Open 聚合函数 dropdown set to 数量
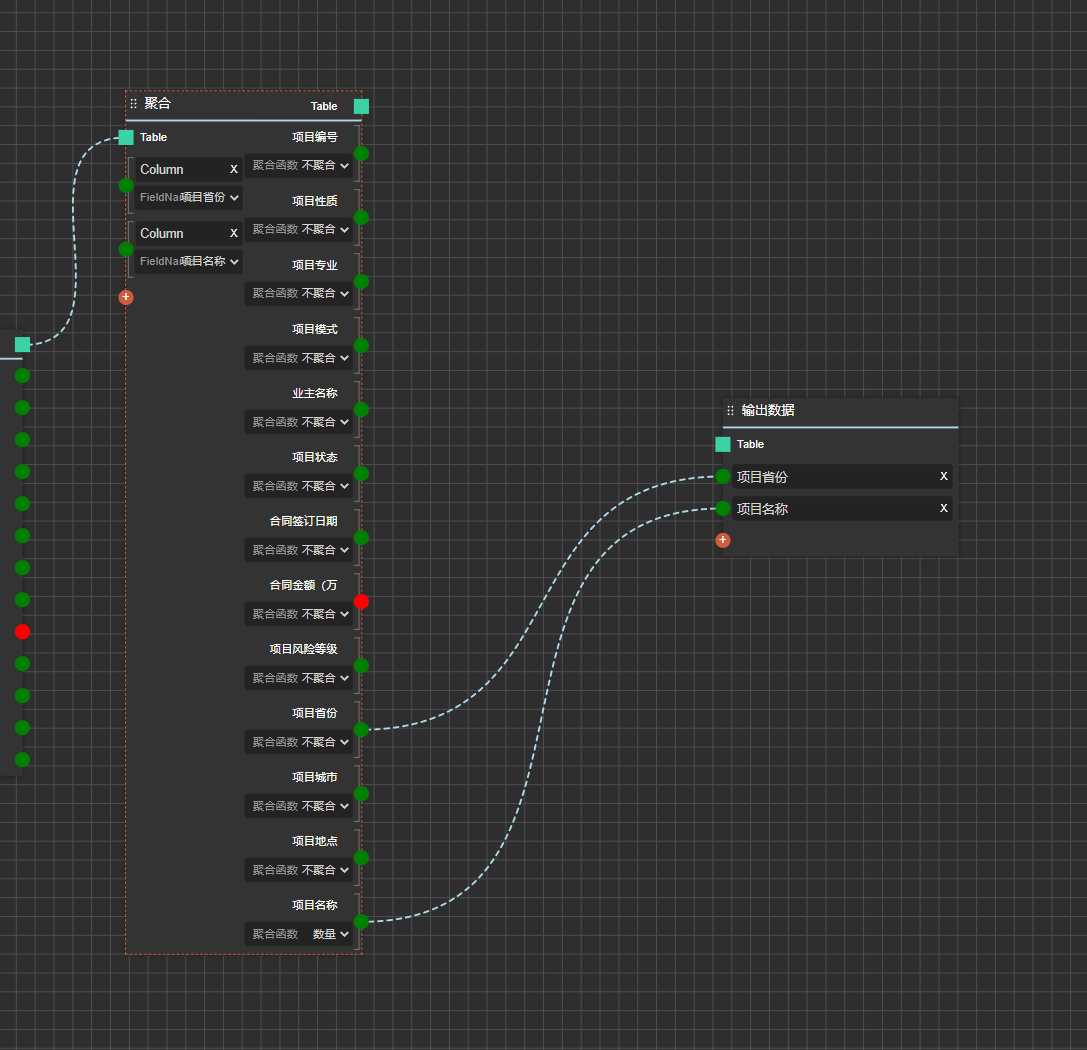The width and height of the screenshot is (1087, 1050). point(299,934)
